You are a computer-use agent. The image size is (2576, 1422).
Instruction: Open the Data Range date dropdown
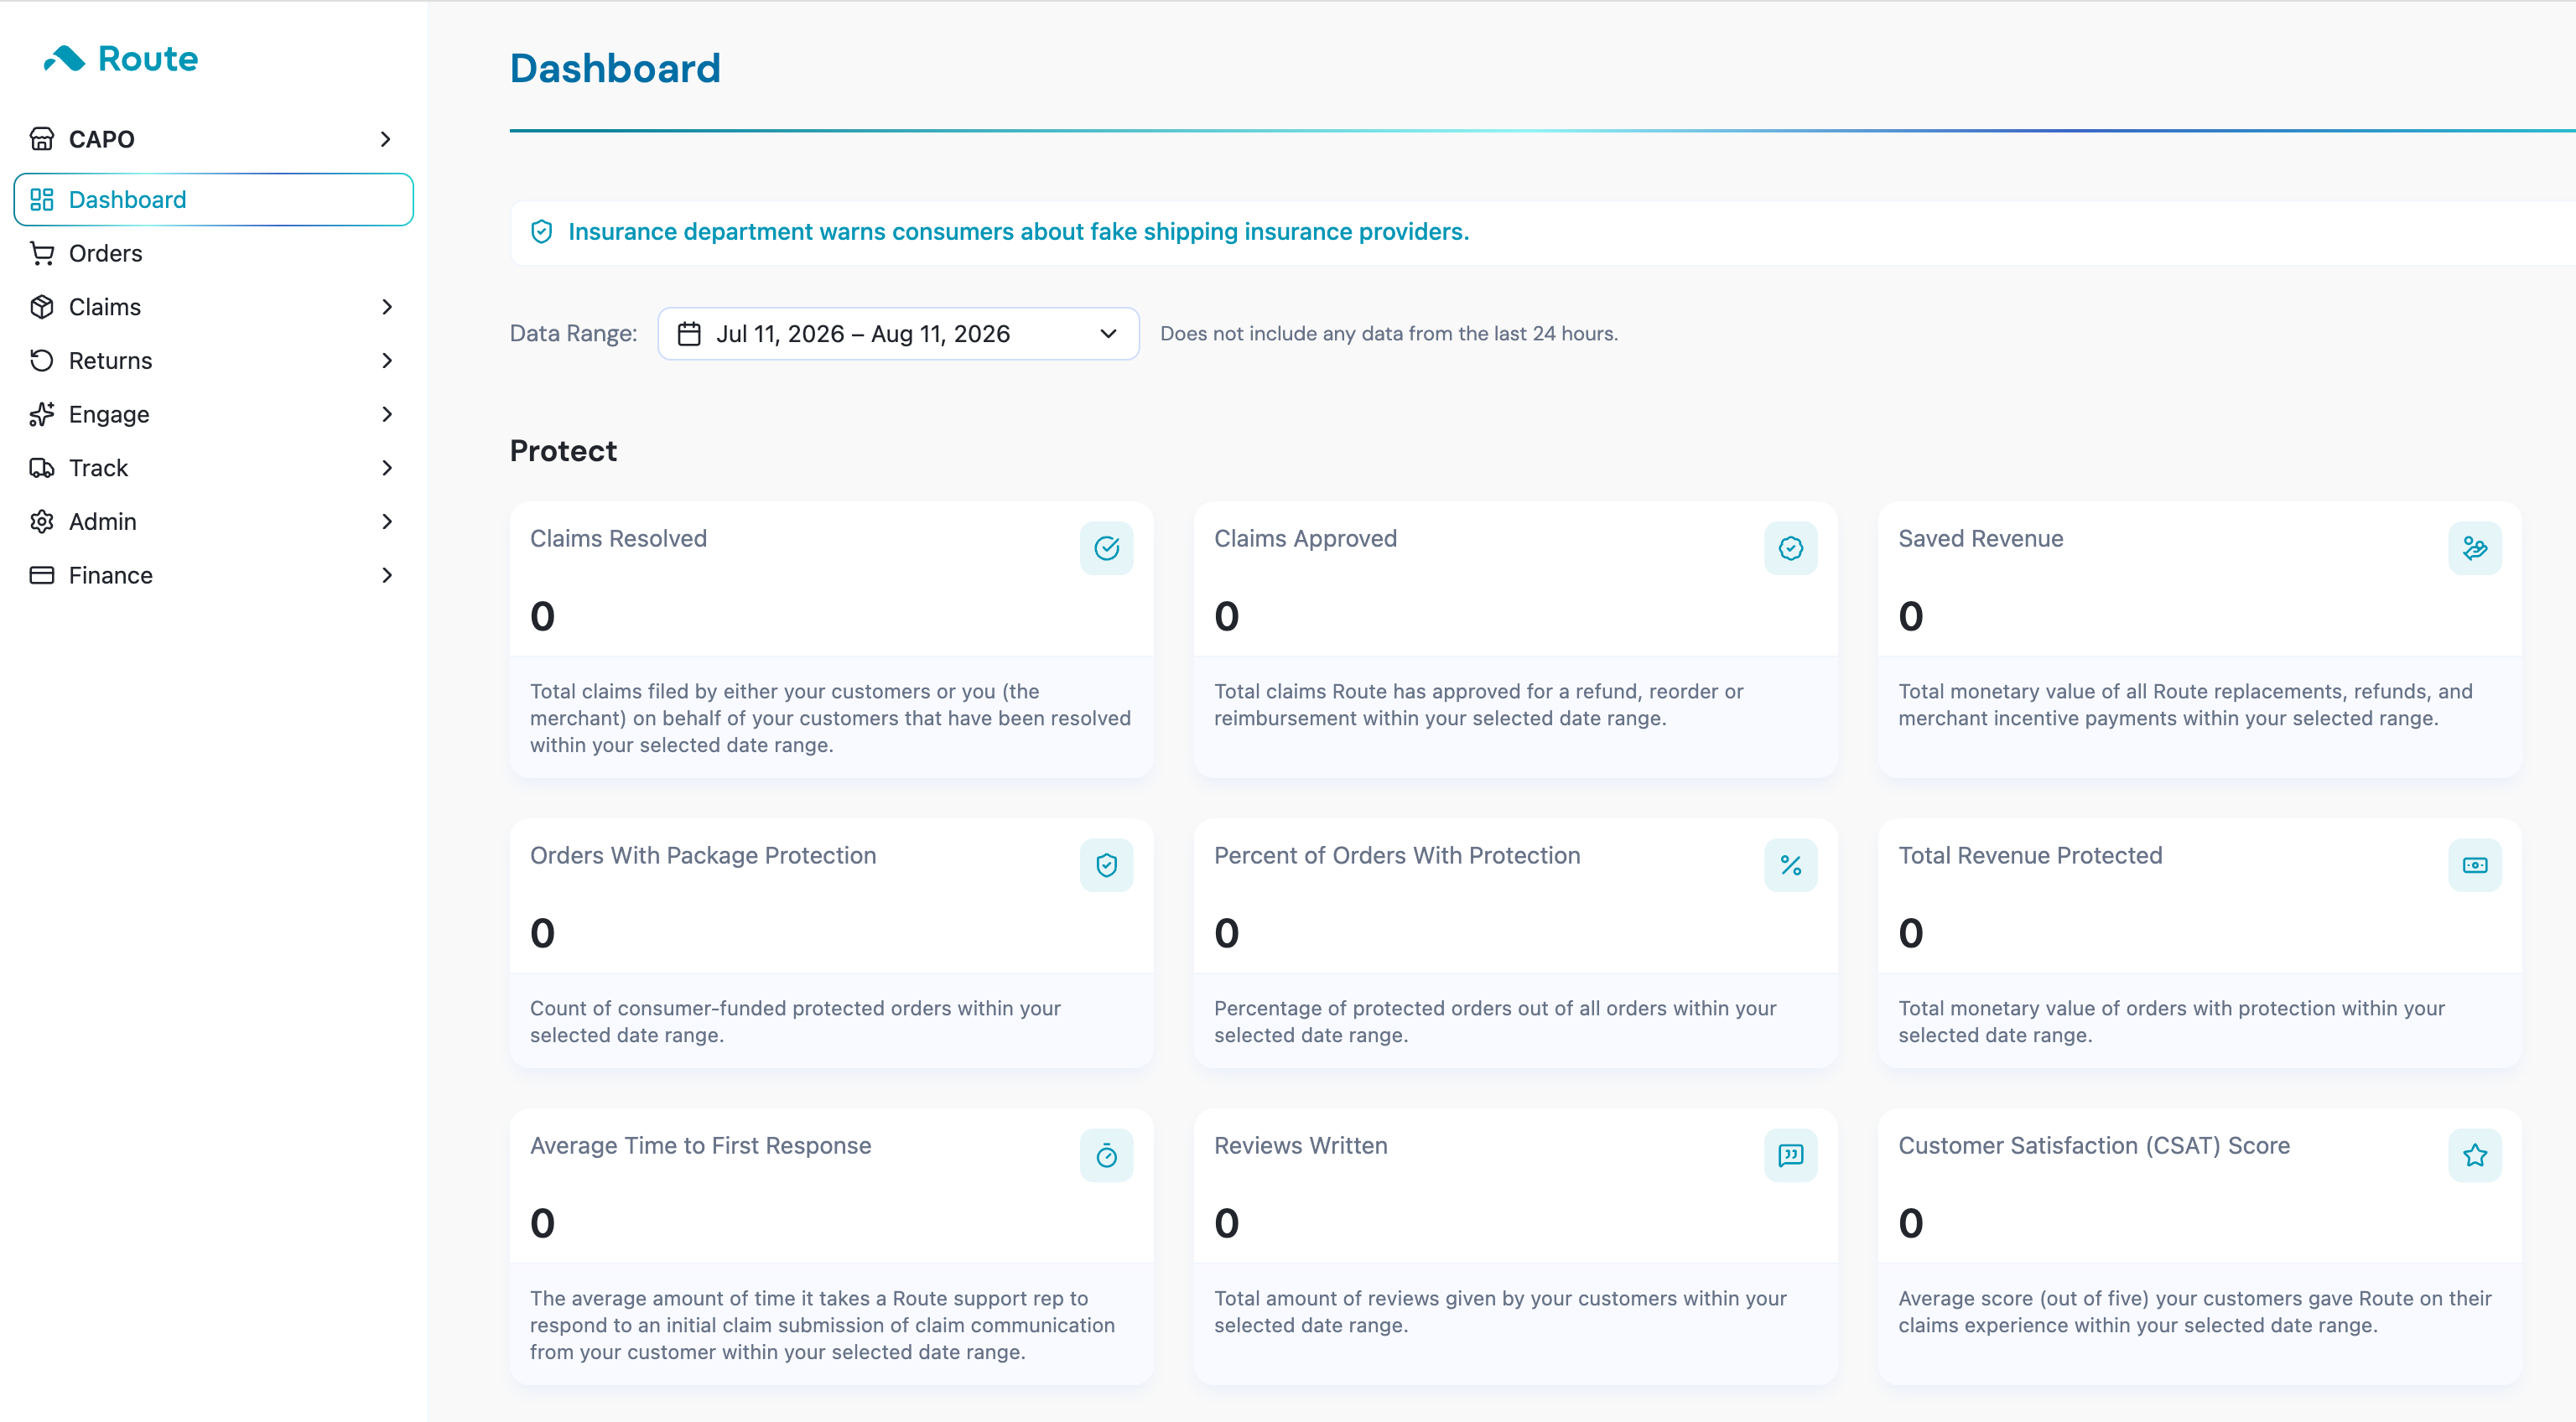click(898, 334)
